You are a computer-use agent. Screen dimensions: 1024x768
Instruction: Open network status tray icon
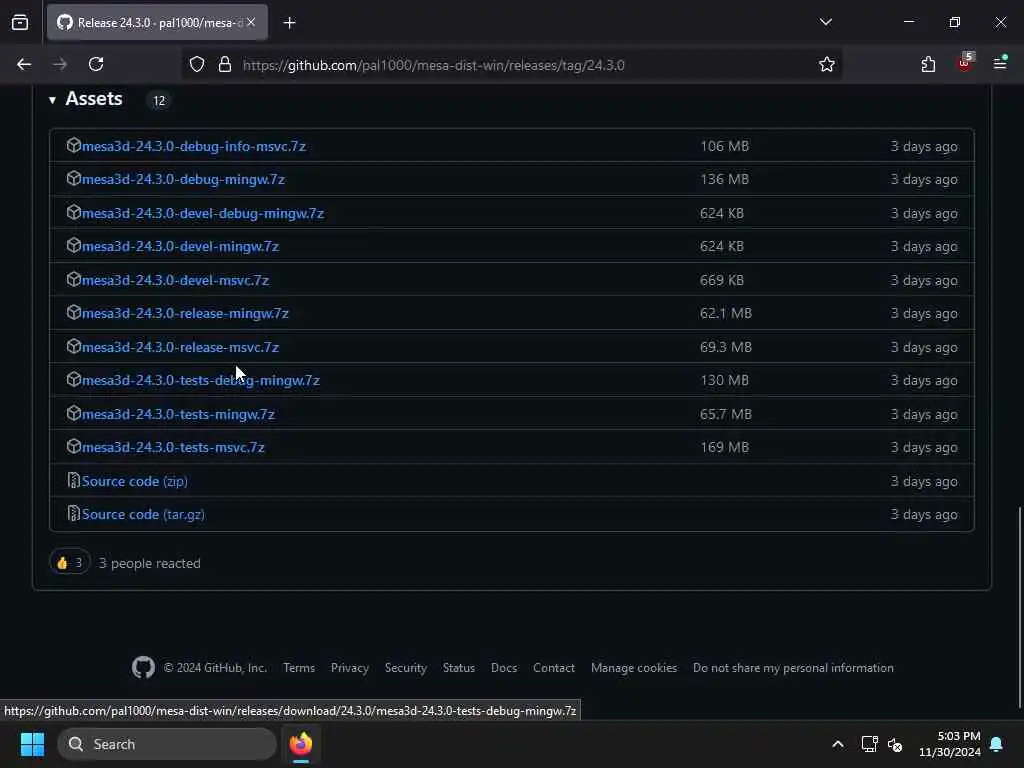(x=869, y=744)
